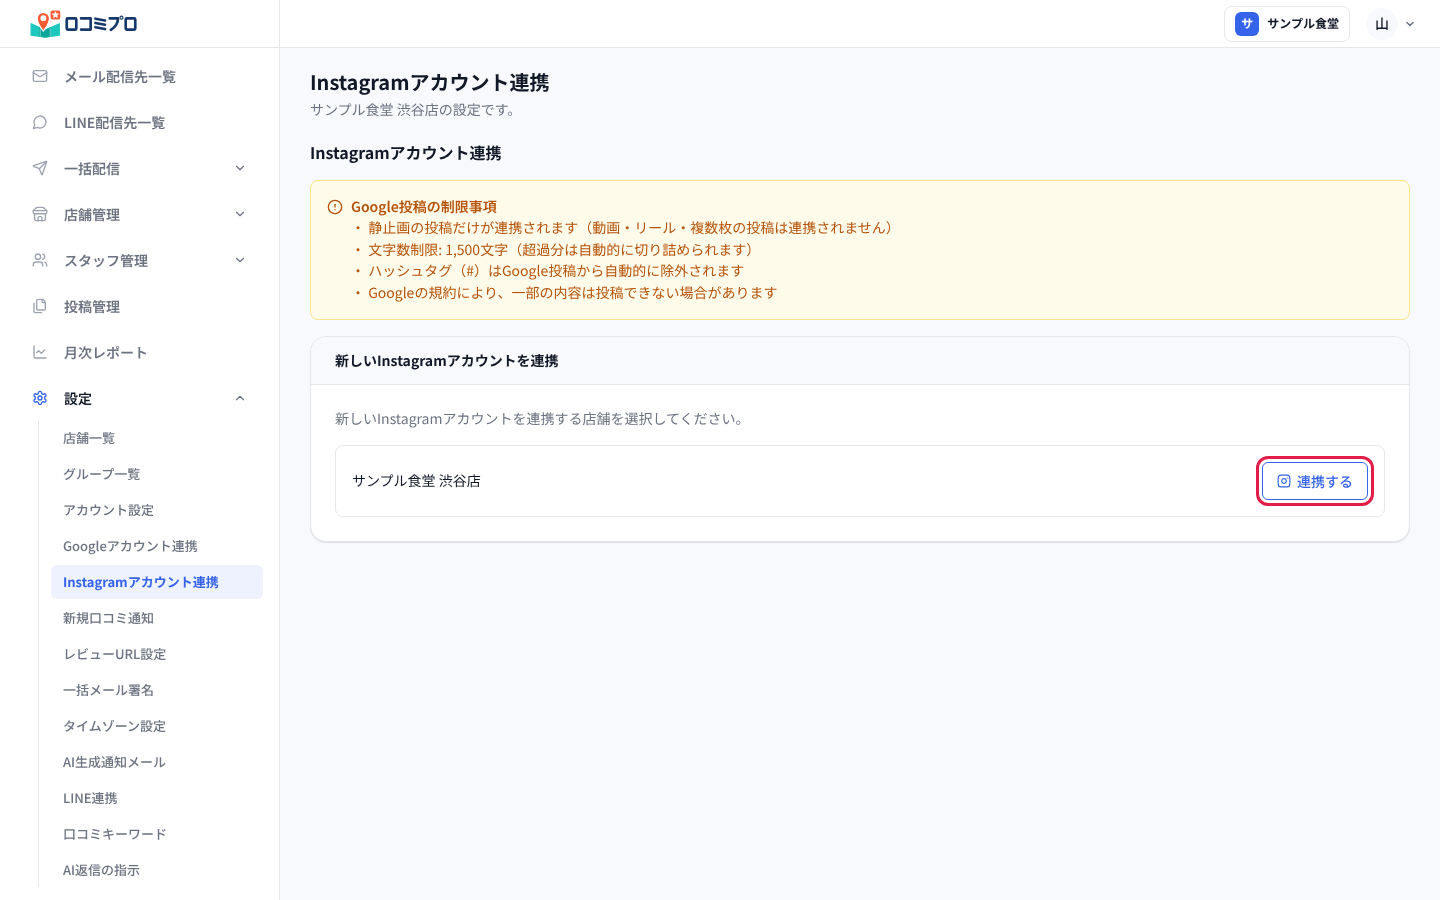Screen dimensions: 1440x900
Task: Click the paper plane icon for 一括配信
Action: coord(40,168)
